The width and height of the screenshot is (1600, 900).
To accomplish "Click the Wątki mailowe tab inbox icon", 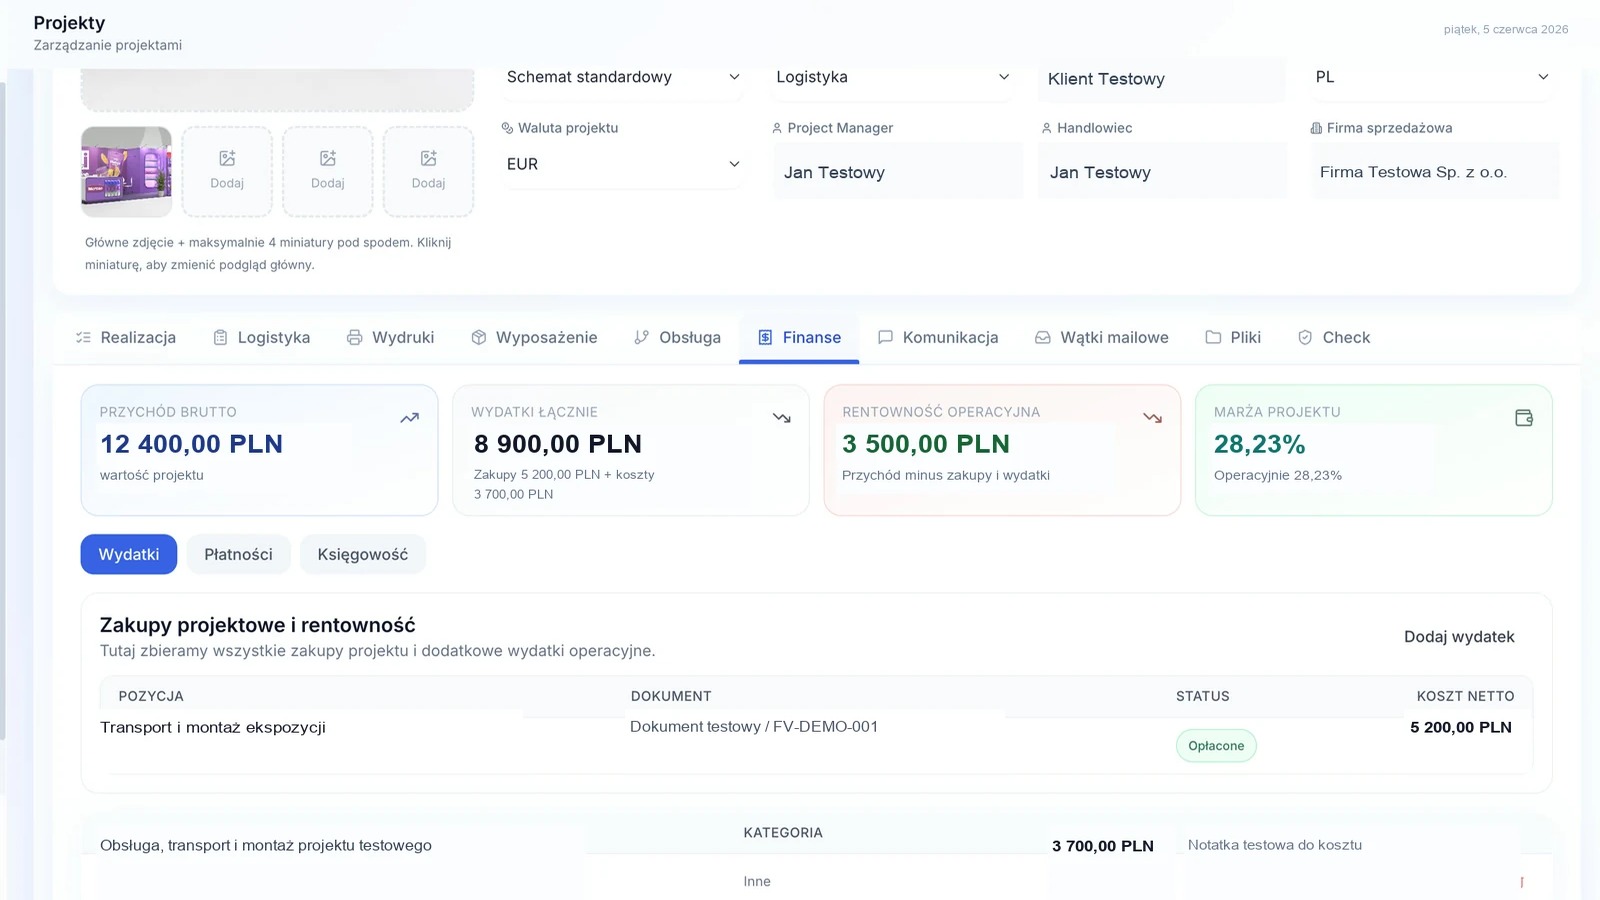I will click(x=1043, y=338).
